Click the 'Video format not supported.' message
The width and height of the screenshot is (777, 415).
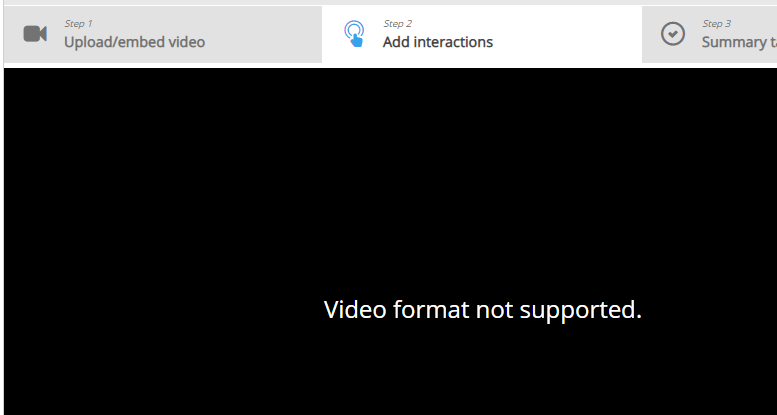[x=483, y=310]
